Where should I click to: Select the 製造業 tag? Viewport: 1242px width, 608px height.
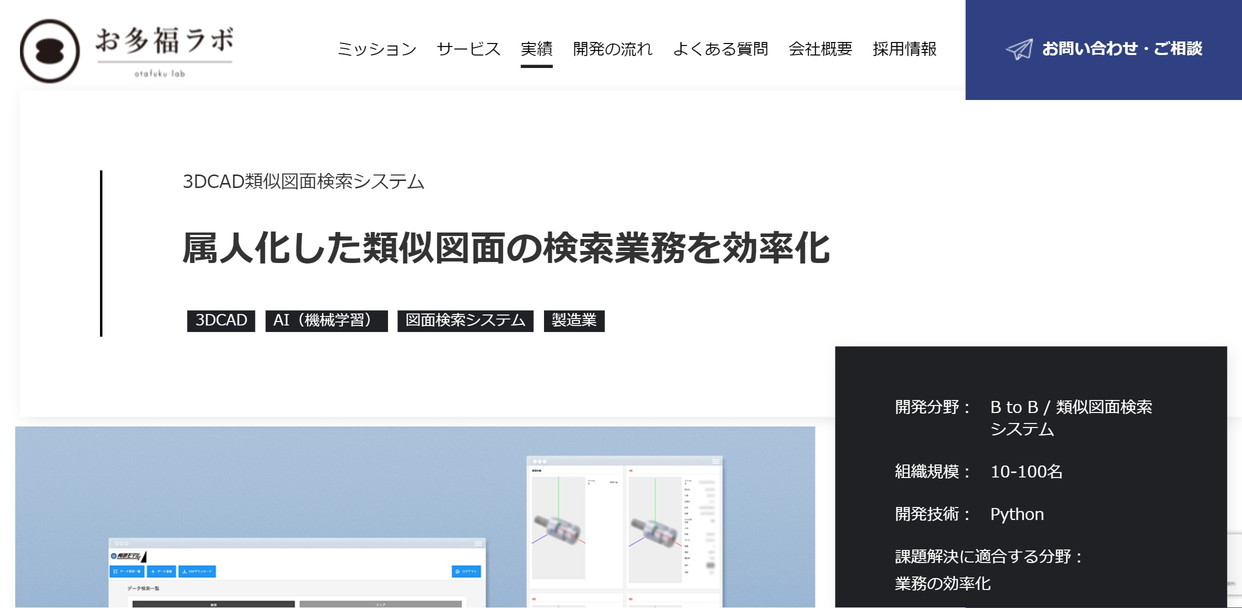point(575,321)
